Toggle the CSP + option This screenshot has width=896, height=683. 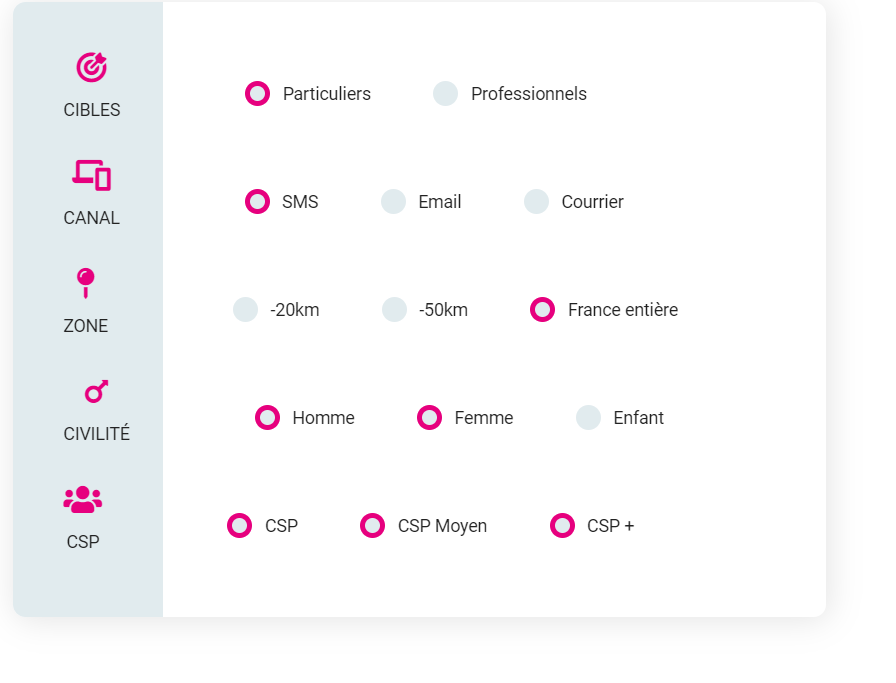coord(562,526)
